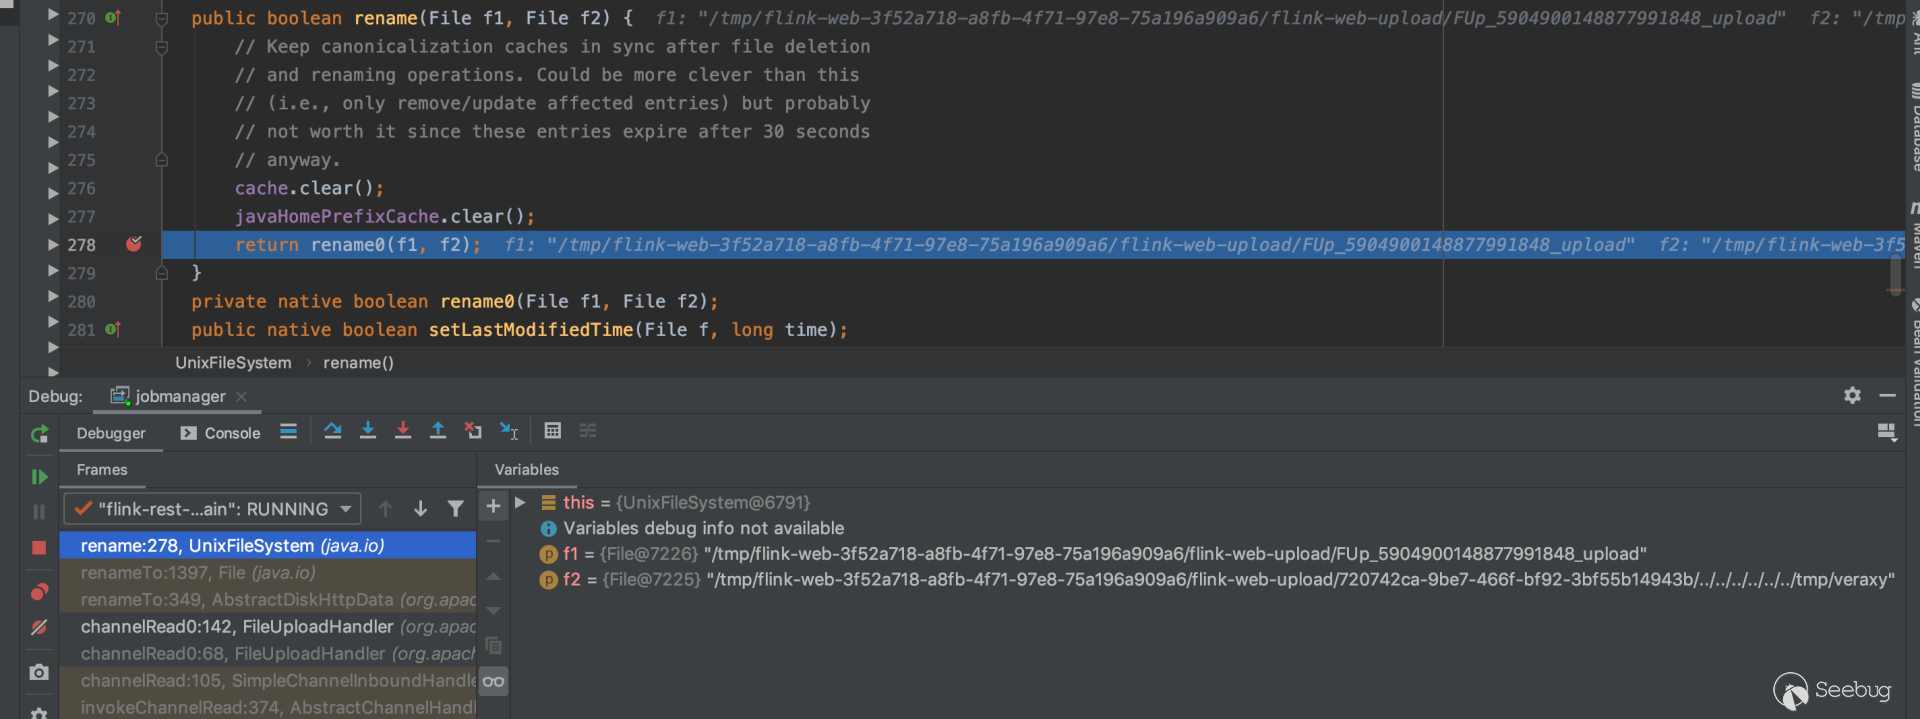Open the Evaluate Expression calculator icon
1920x719 pixels.
(x=552, y=431)
